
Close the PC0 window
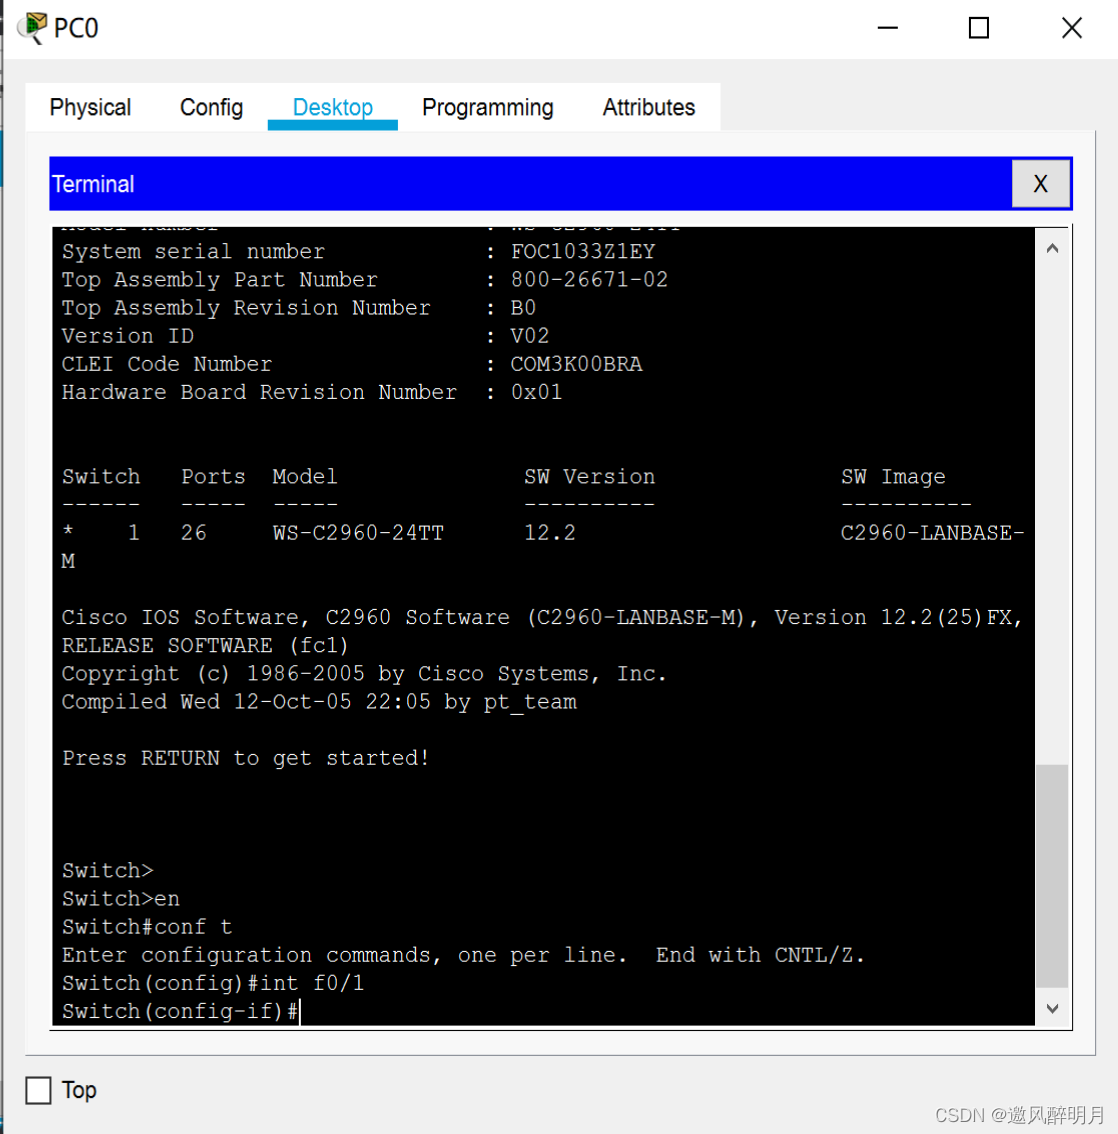point(1072,28)
